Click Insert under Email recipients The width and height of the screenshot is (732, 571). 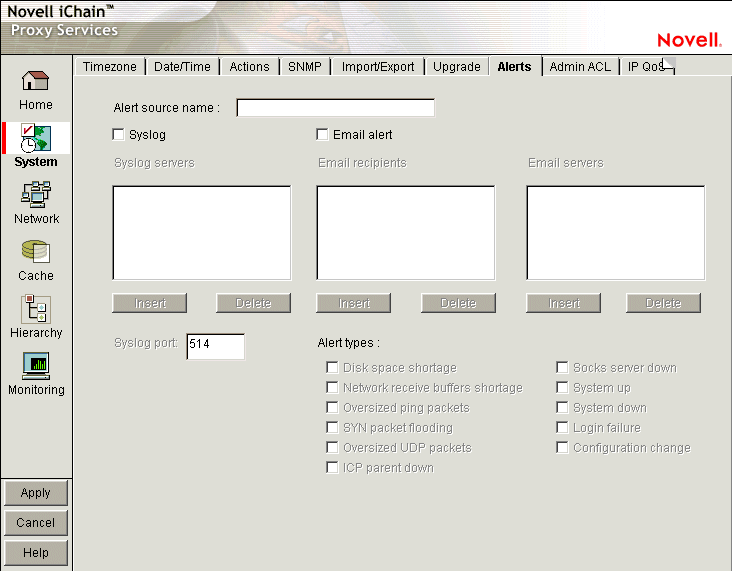(354, 303)
